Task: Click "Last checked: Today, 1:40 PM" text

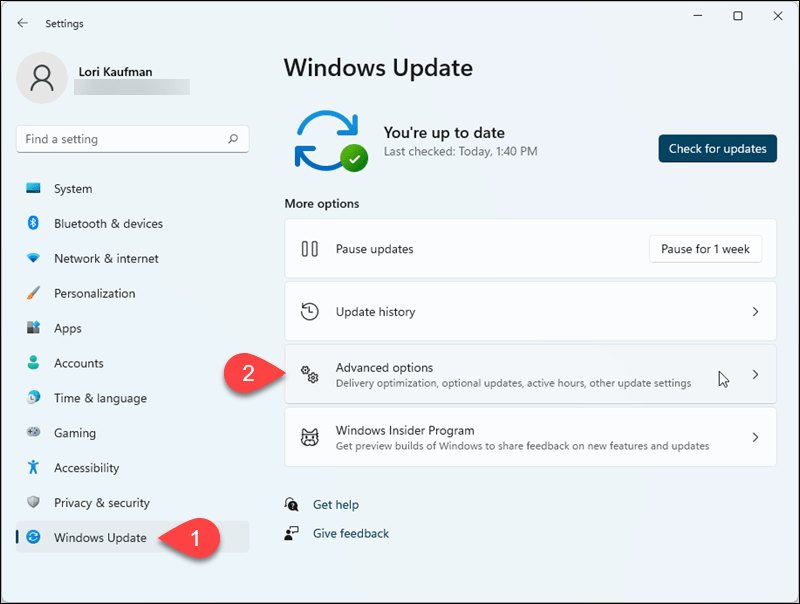Action: [461, 152]
